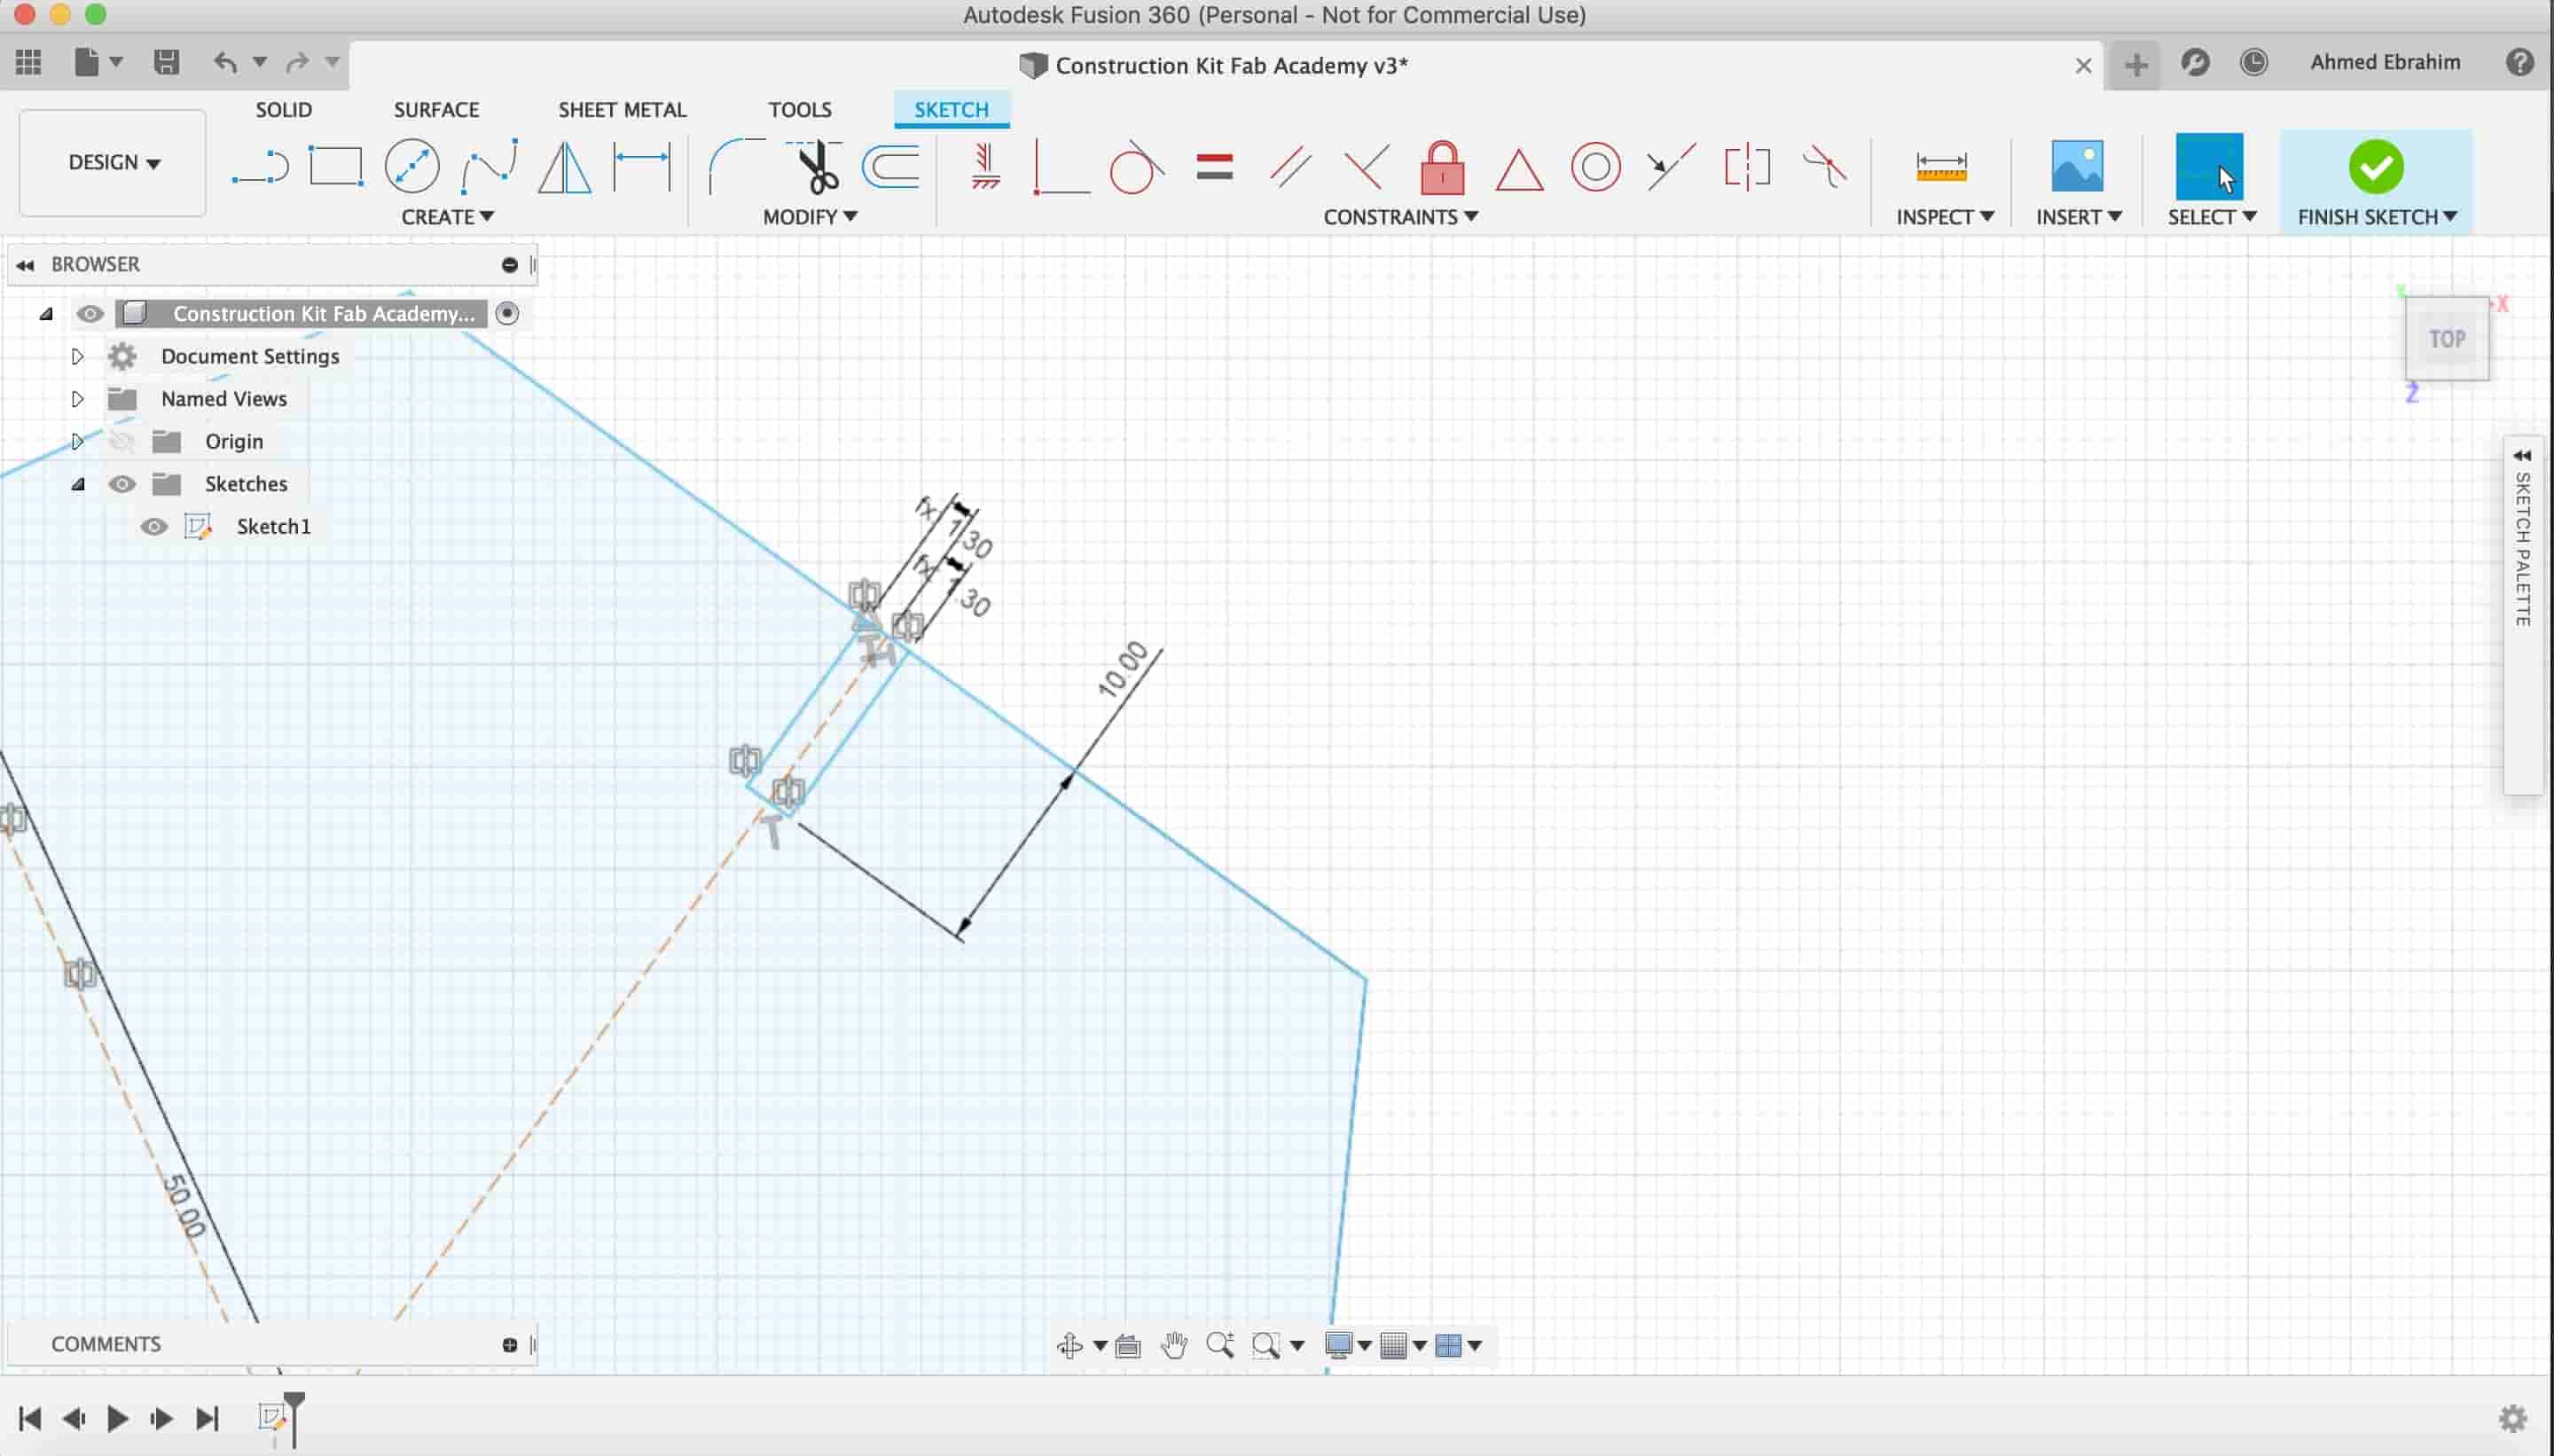
Task: Apply the Collinear constraint
Action: pos(1671,166)
